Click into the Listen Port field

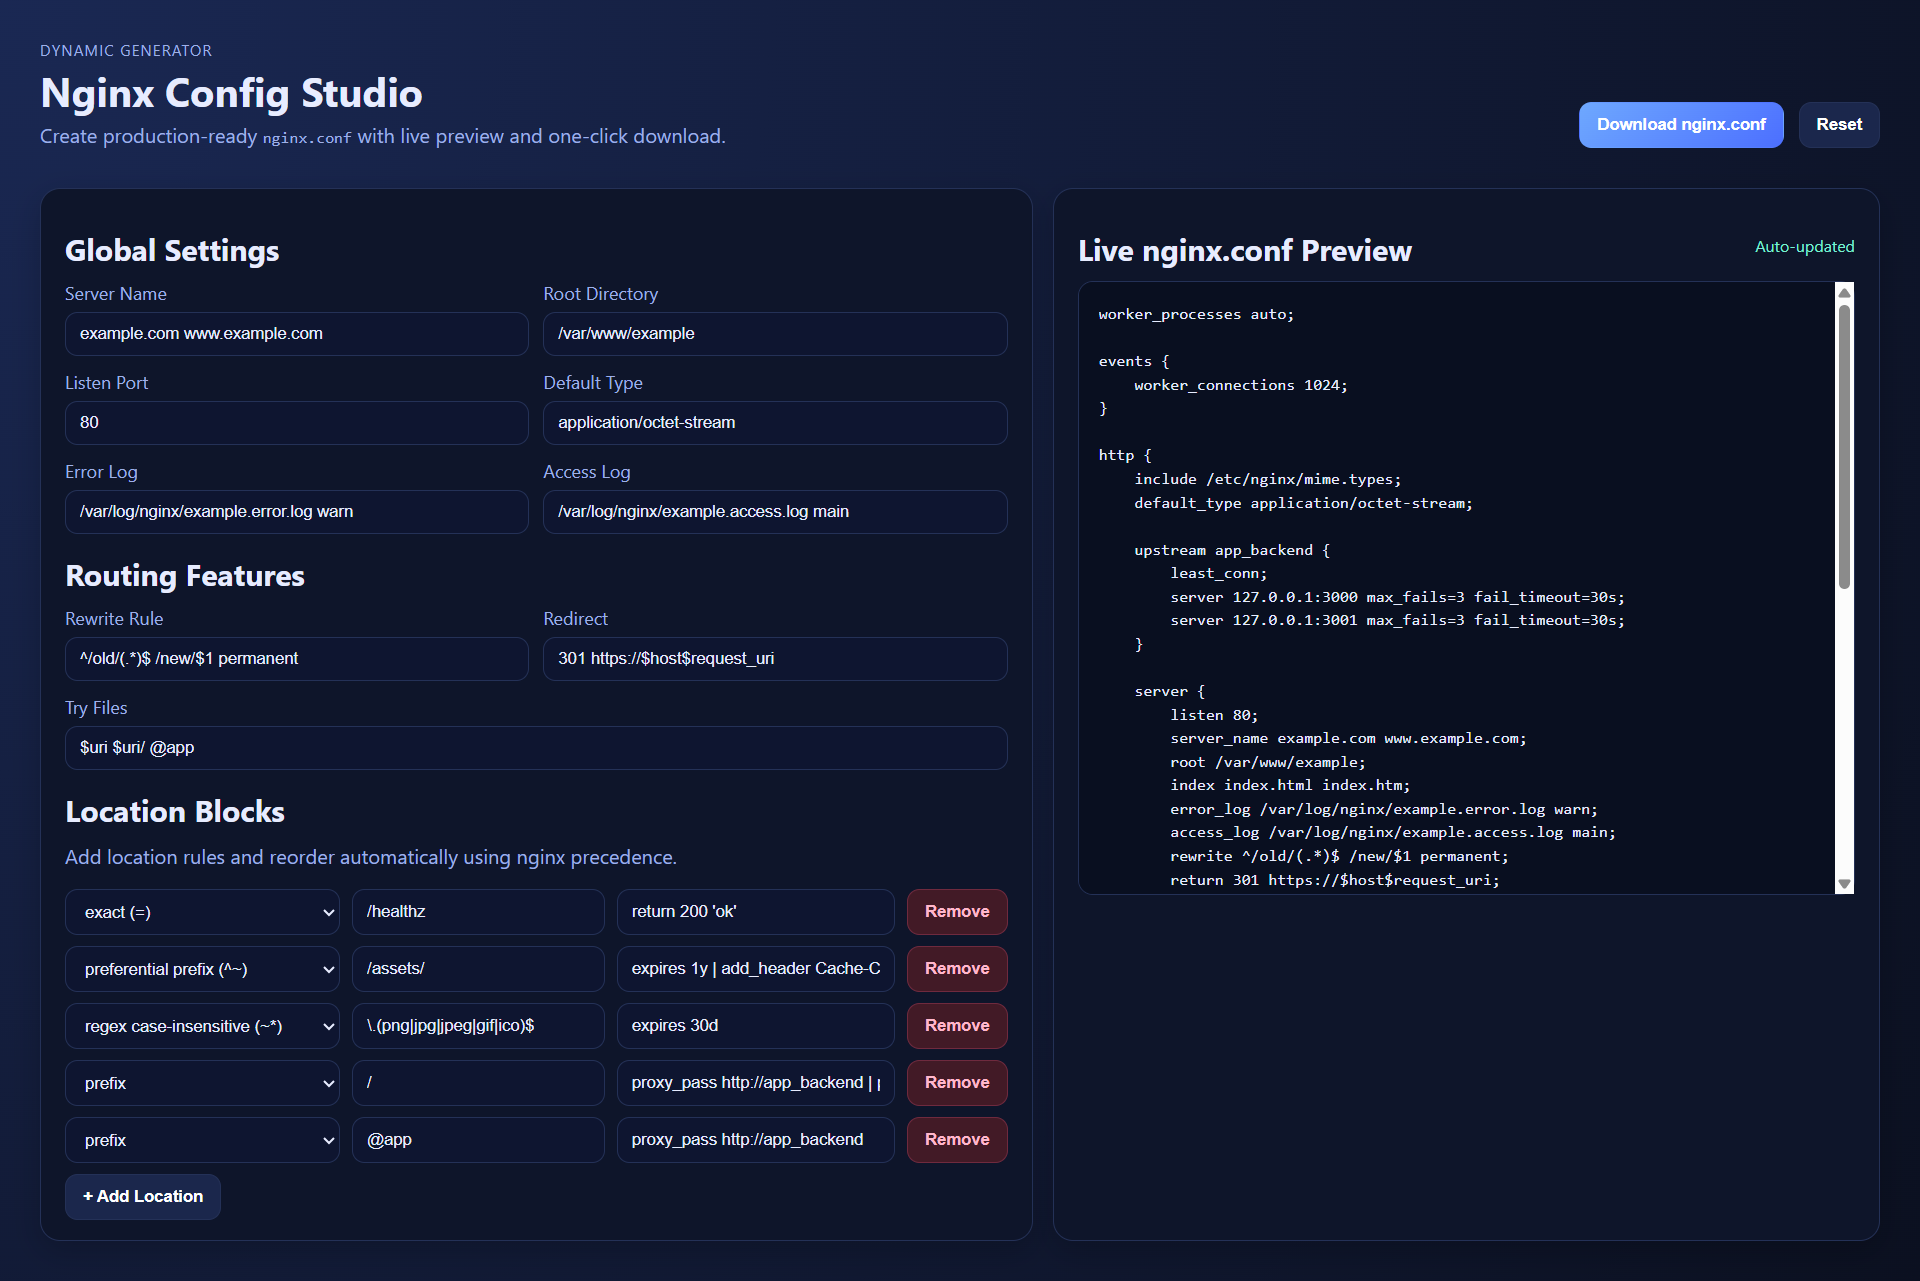coord(297,423)
